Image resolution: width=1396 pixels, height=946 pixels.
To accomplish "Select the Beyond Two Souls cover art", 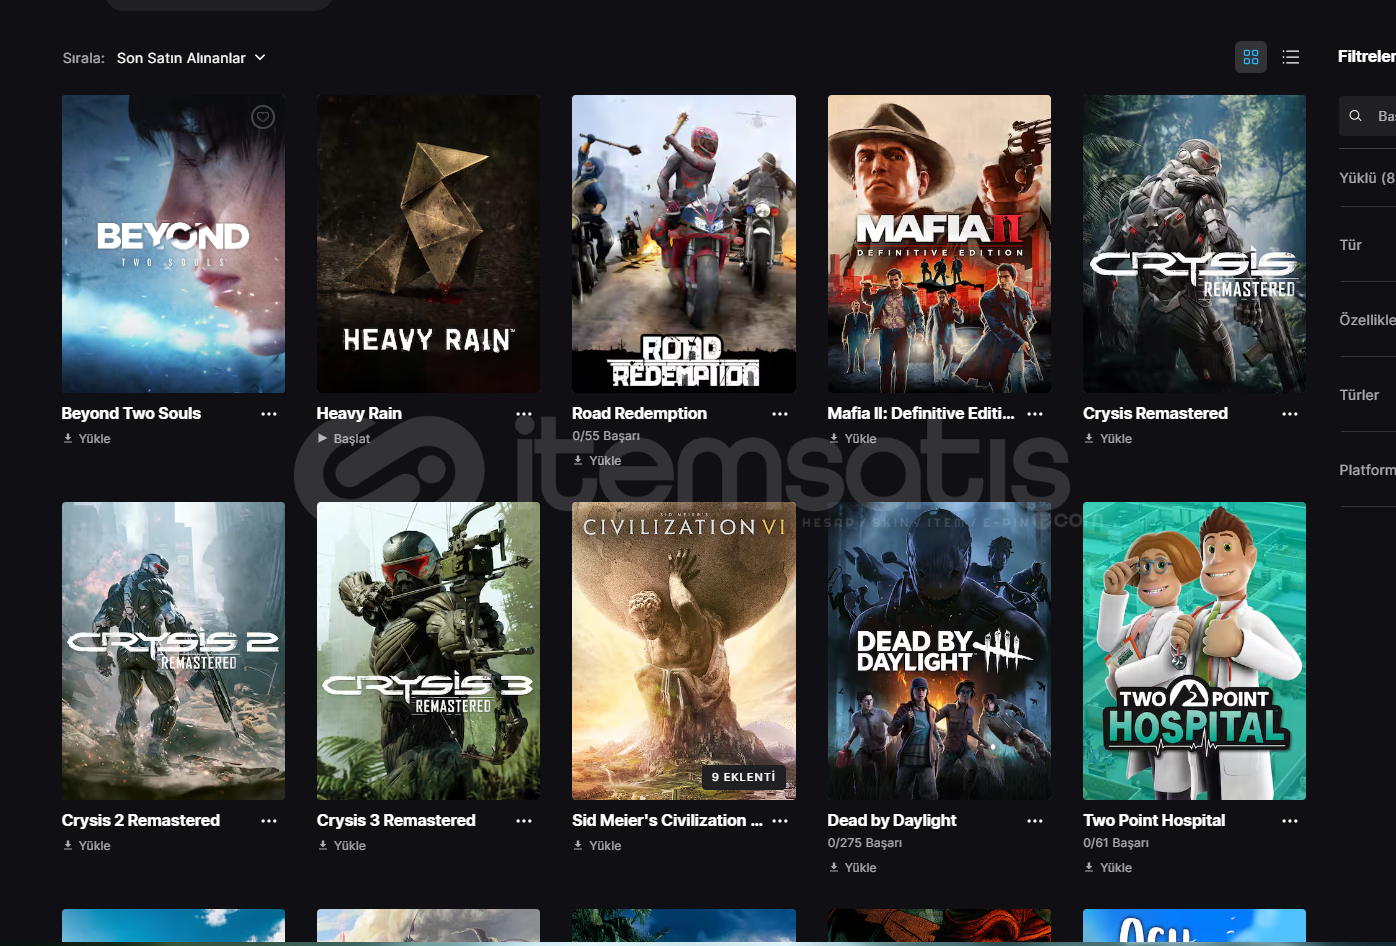I will click(173, 244).
